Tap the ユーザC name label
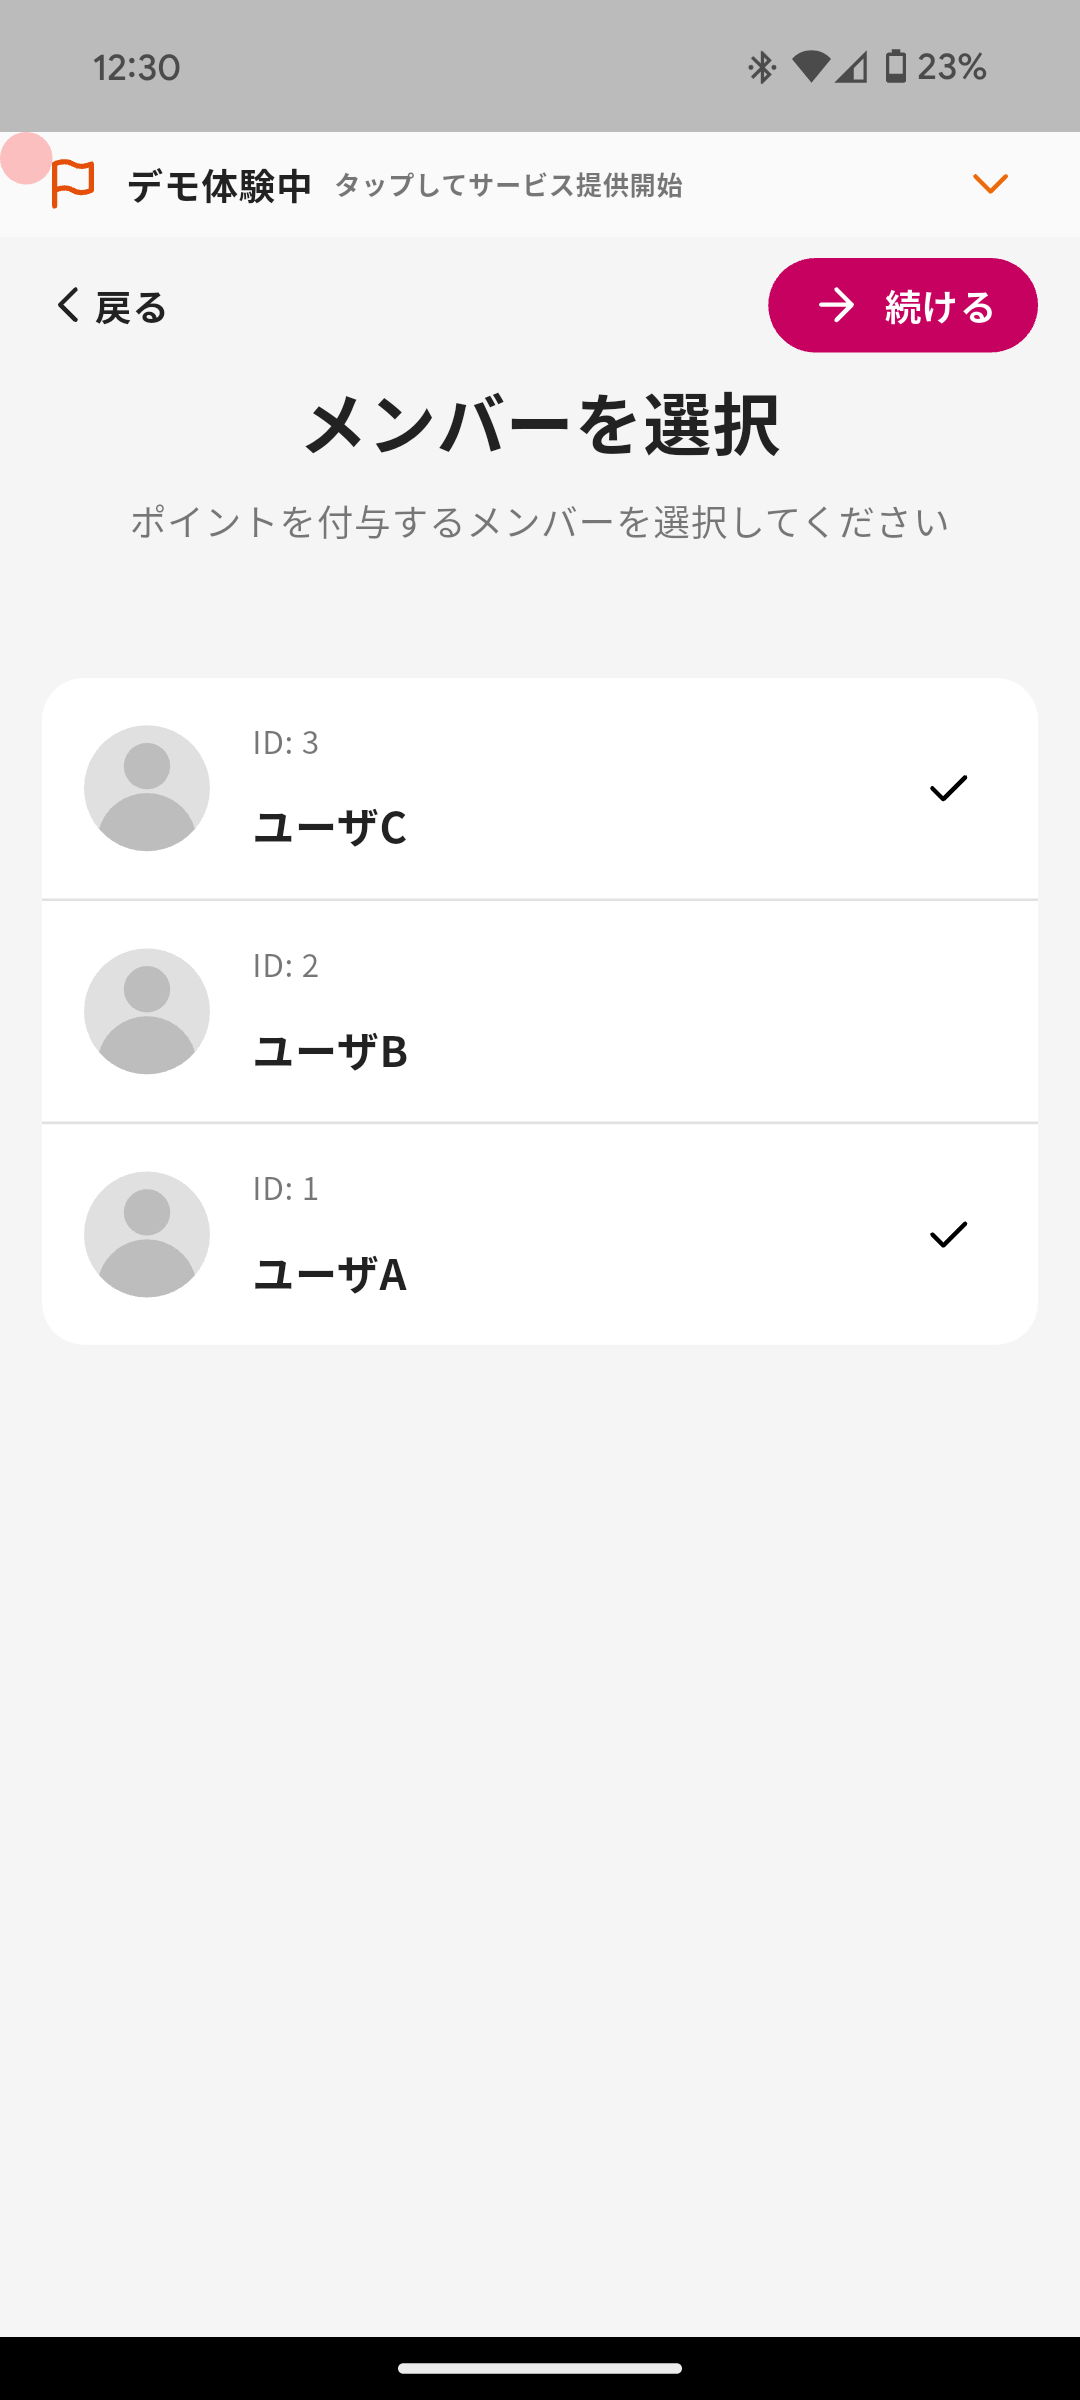This screenshot has width=1080, height=2400. 330,828
